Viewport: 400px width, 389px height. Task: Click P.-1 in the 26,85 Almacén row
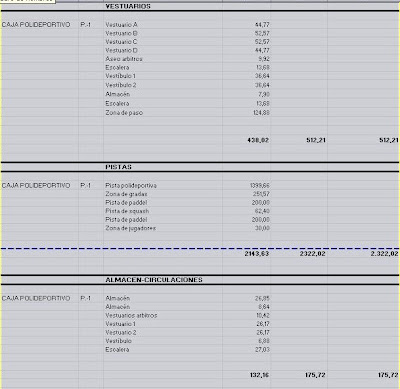click(x=85, y=298)
